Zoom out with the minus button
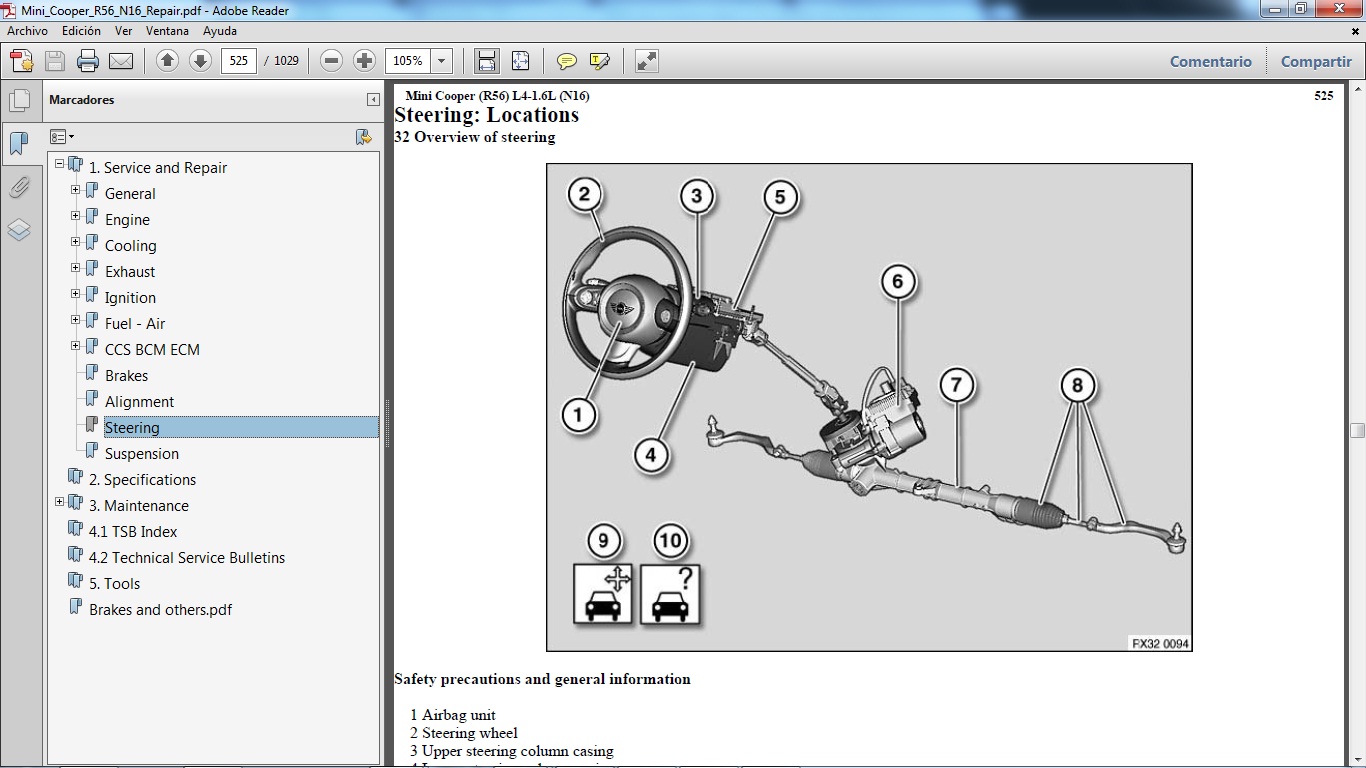This screenshot has height=768, width=1366. pos(332,61)
